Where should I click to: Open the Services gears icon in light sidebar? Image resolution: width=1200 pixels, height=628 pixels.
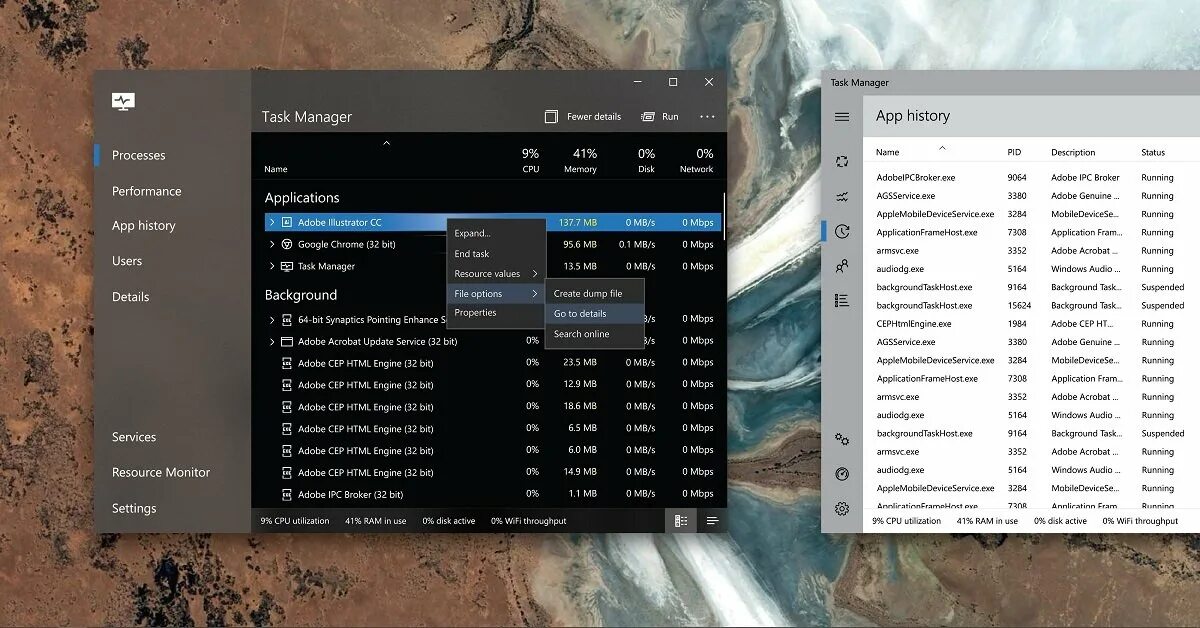coord(842,440)
